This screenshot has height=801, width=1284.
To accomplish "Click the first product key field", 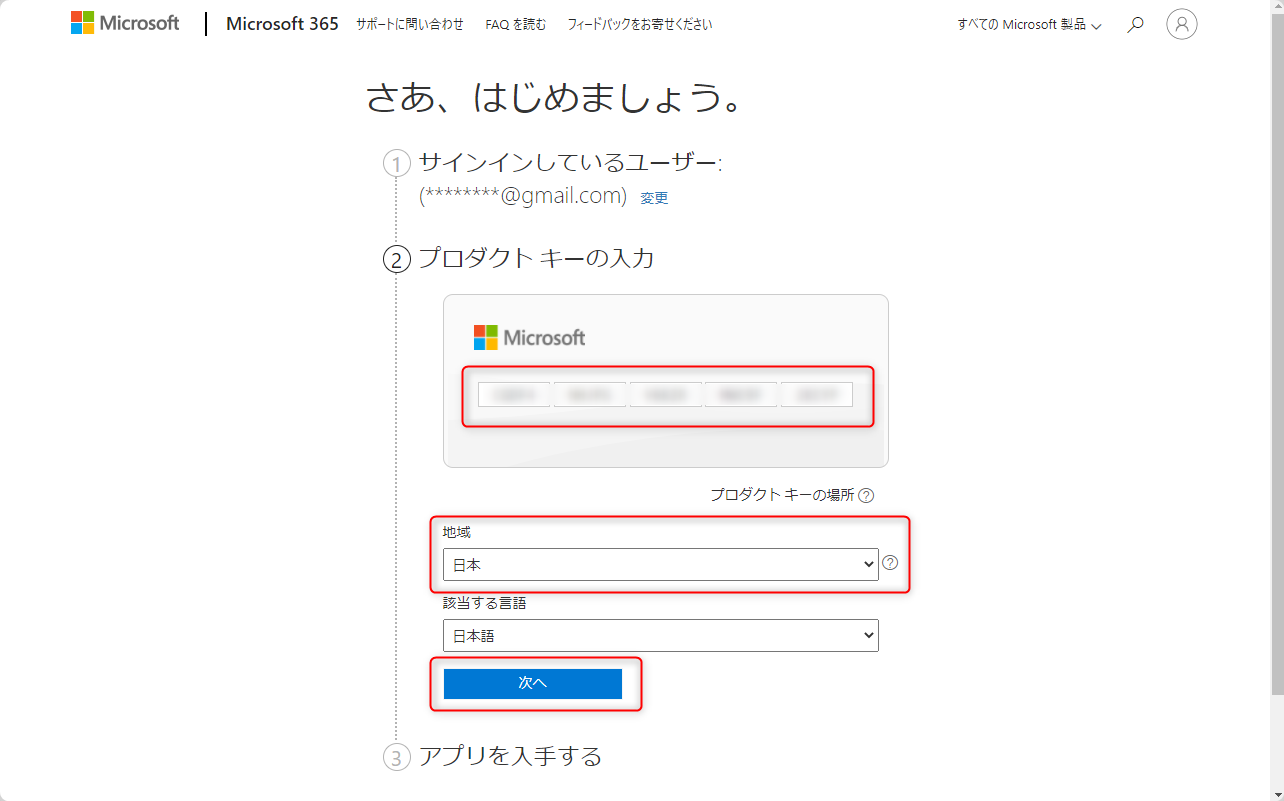I will click(x=514, y=395).
